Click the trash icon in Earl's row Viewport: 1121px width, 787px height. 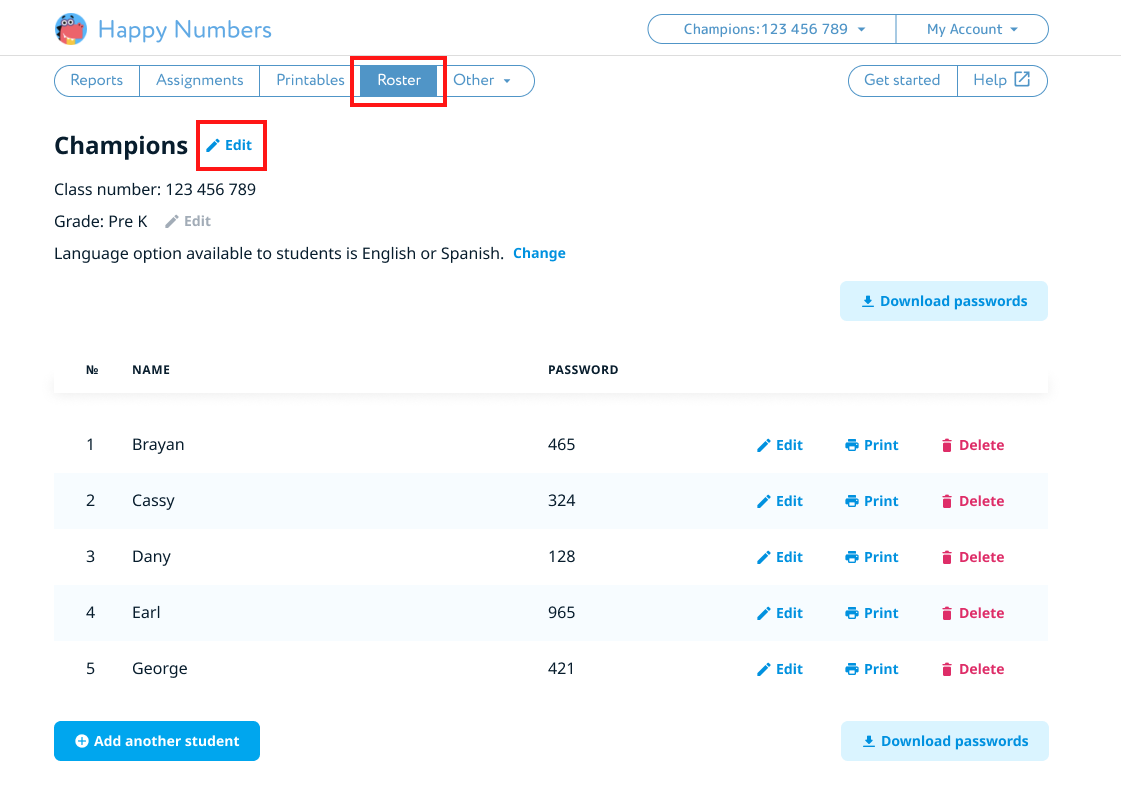point(947,614)
